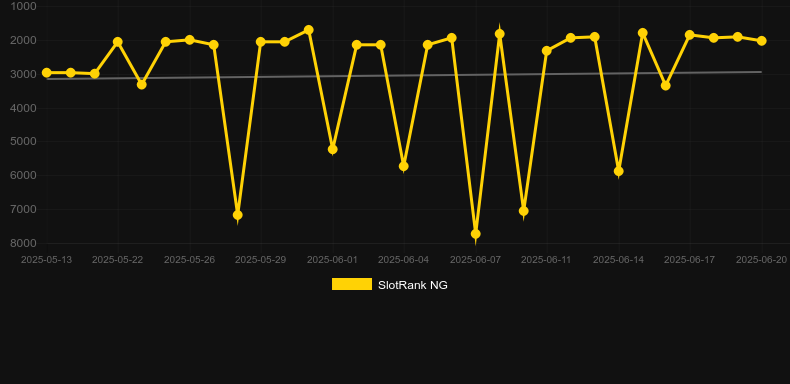Click the data point at 2025-05-29

pos(261,42)
